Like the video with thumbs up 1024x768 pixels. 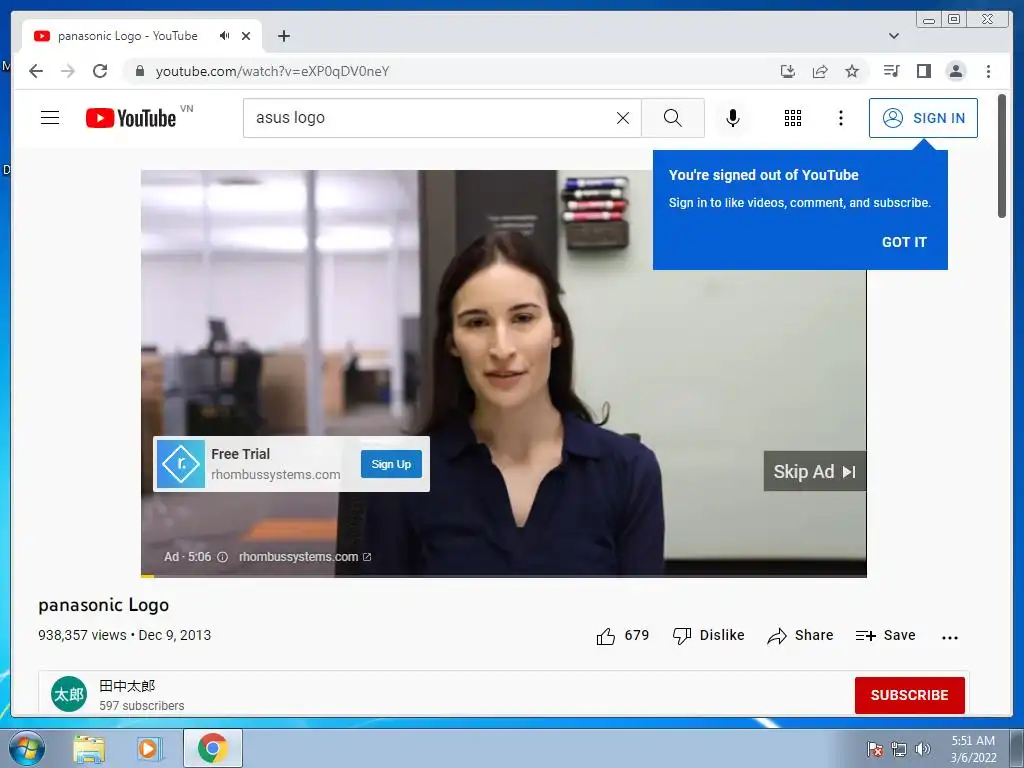(622, 635)
